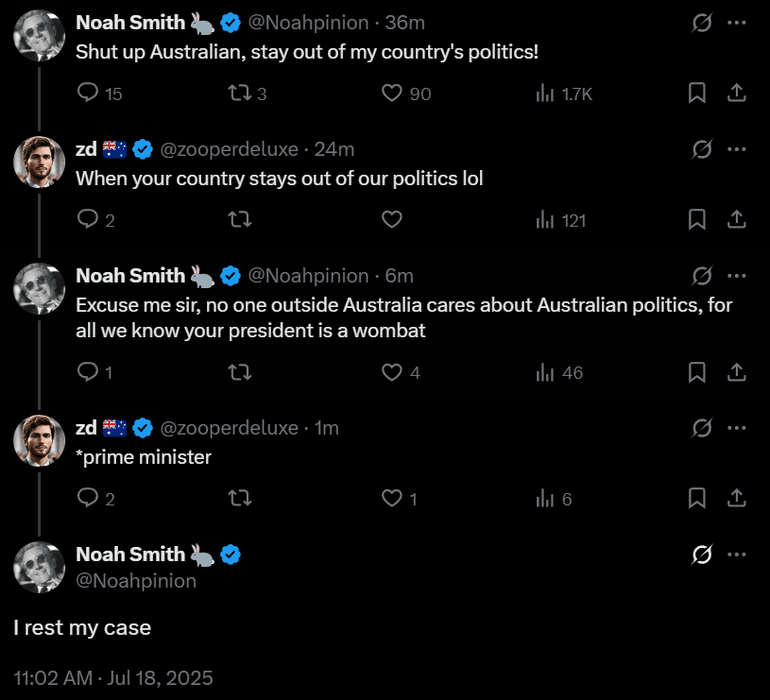Viewport: 770px width, 700px height.
Task: View the 121 views analytics icon
Action: (546, 220)
